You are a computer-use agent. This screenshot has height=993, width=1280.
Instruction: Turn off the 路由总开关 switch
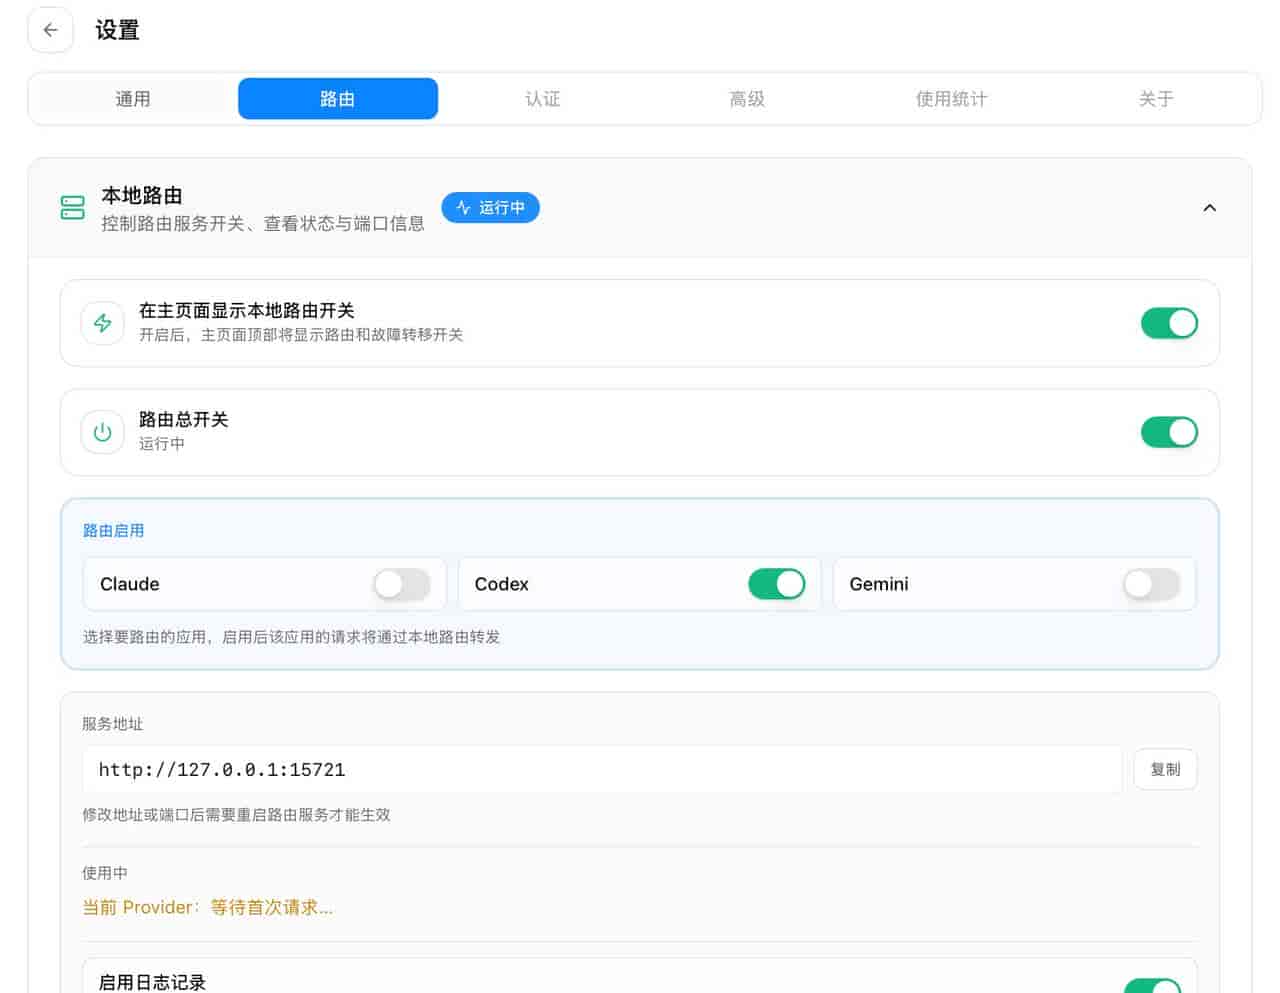point(1169,432)
